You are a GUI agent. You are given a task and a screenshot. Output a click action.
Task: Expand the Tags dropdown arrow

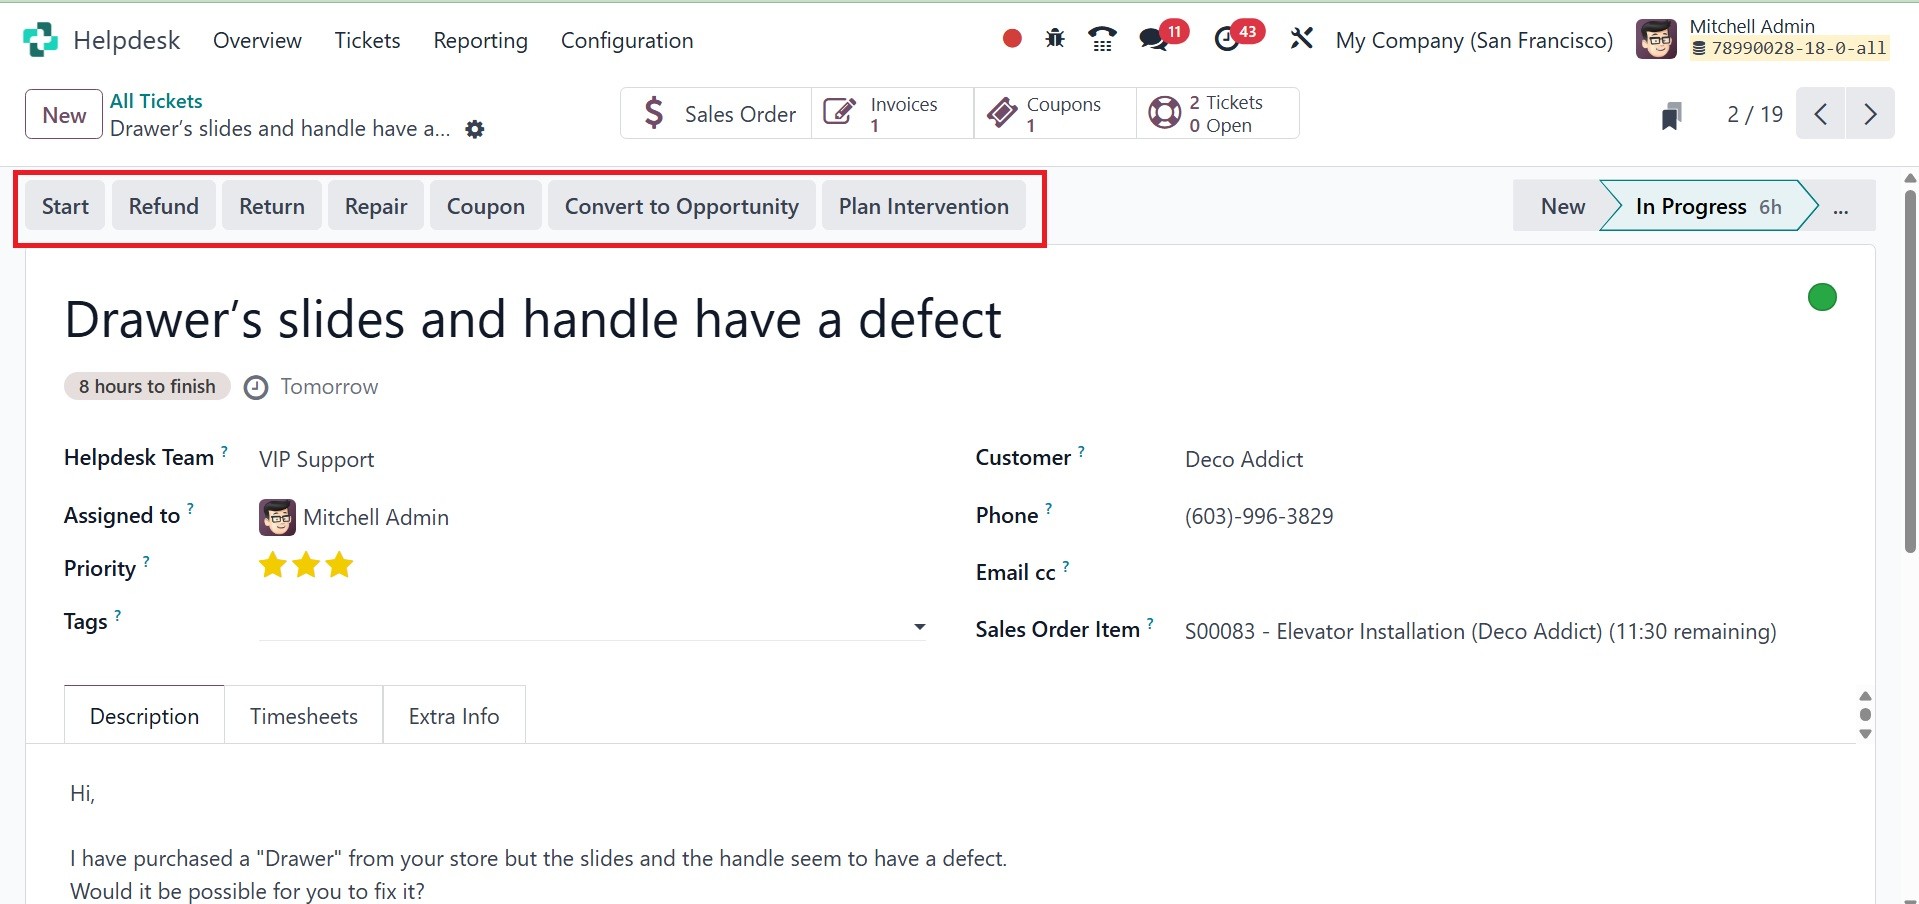click(919, 627)
